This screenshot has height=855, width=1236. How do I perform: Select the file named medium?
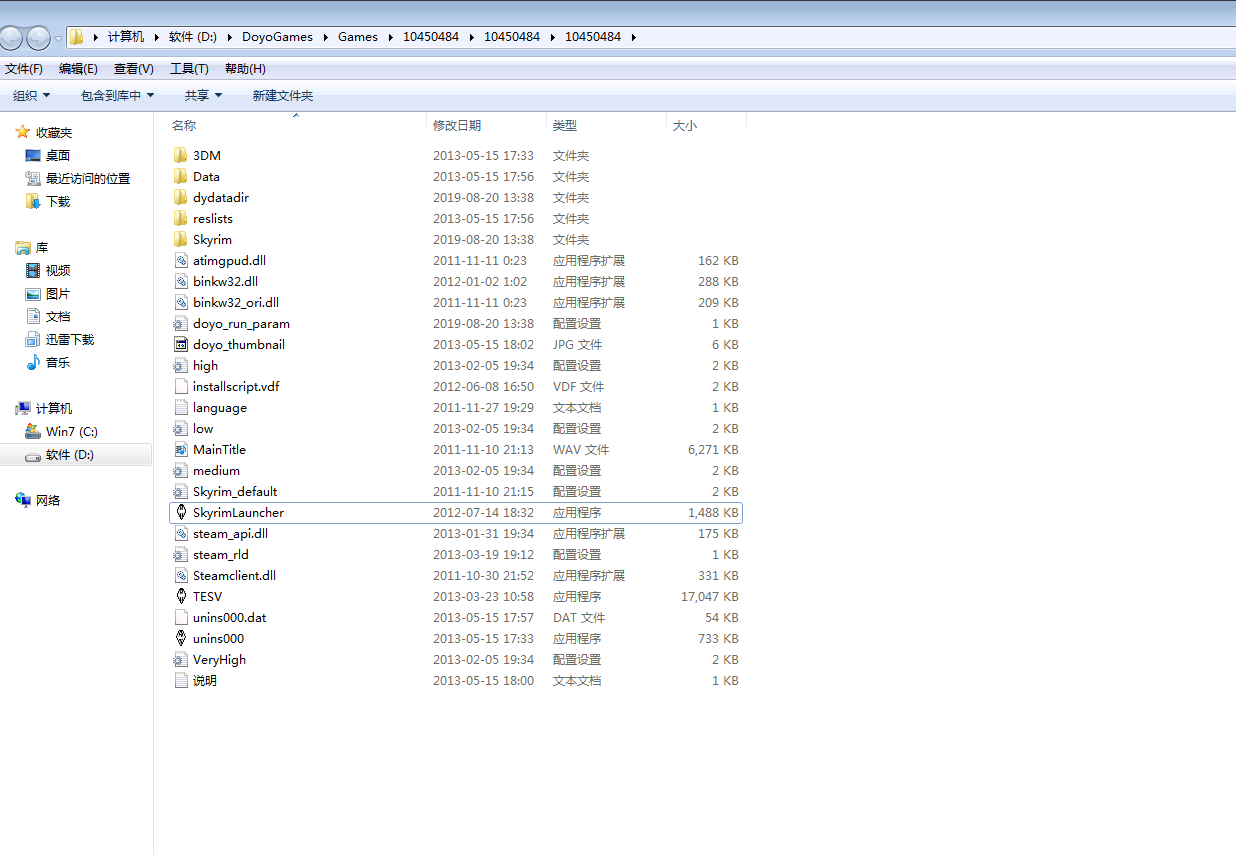coord(216,470)
